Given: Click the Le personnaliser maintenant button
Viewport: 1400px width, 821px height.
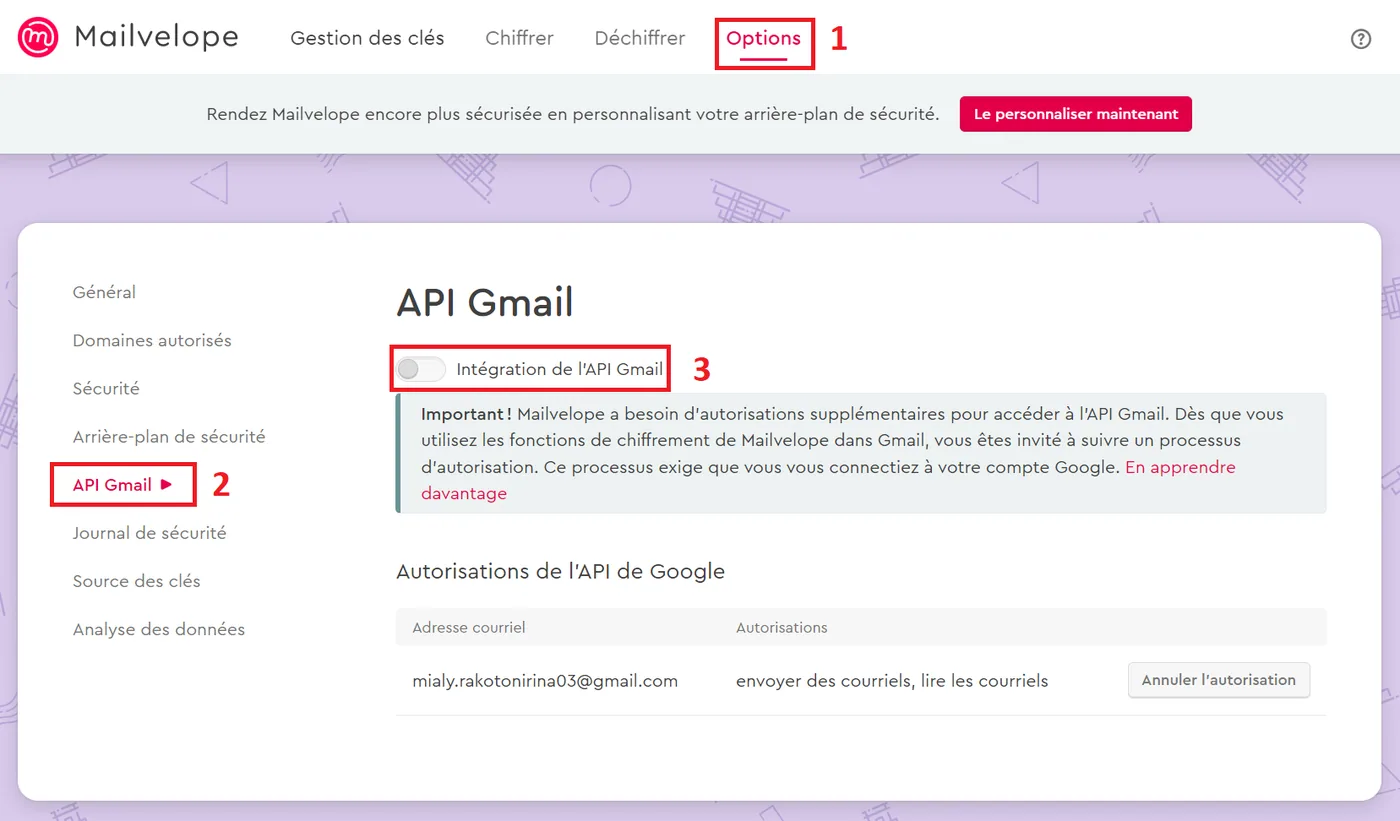Looking at the screenshot, I should click(1076, 114).
